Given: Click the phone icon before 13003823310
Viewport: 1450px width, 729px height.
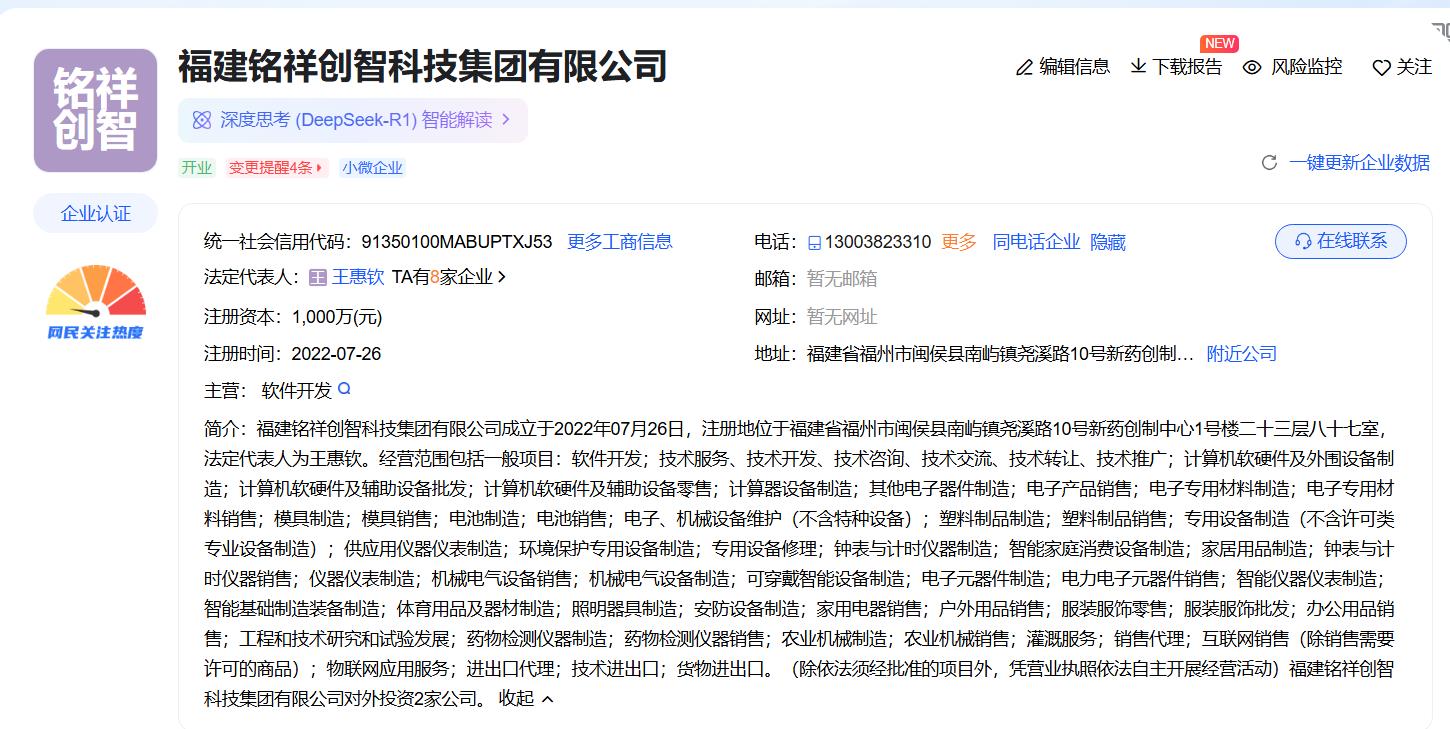Looking at the screenshot, I should click(x=814, y=243).
